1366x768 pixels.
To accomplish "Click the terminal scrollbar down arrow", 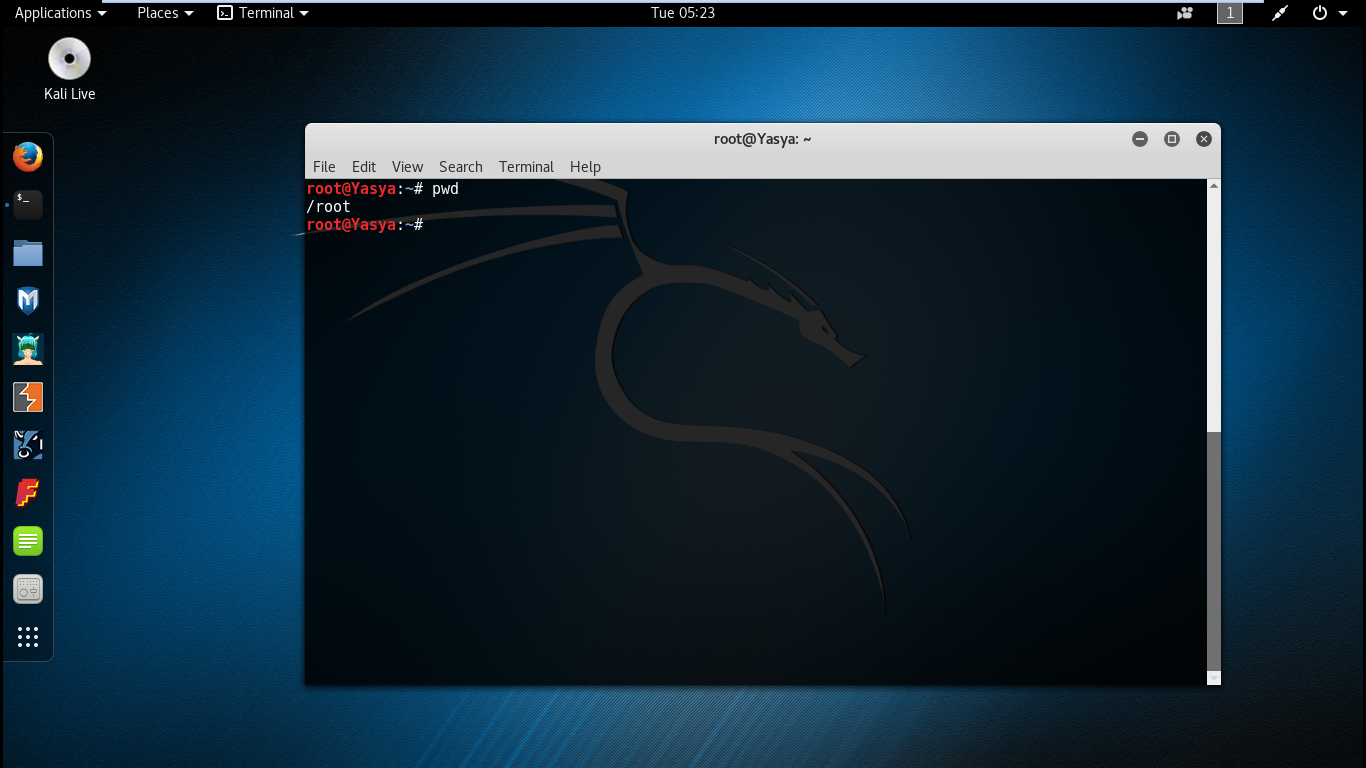I will [1214, 678].
